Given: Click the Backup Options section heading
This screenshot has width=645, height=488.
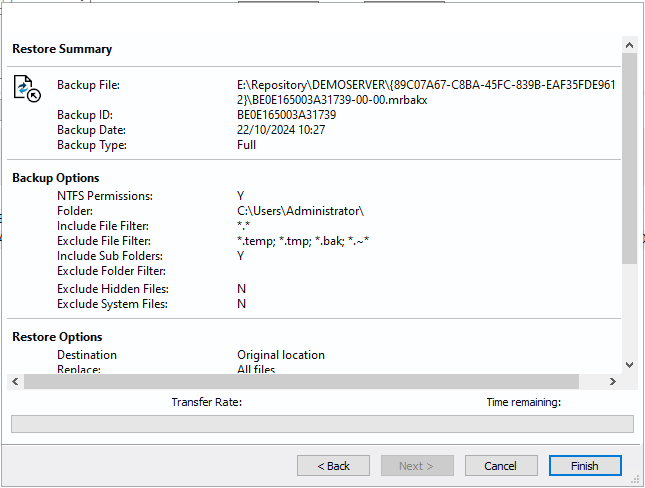Looking at the screenshot, I should coord(56,178).
